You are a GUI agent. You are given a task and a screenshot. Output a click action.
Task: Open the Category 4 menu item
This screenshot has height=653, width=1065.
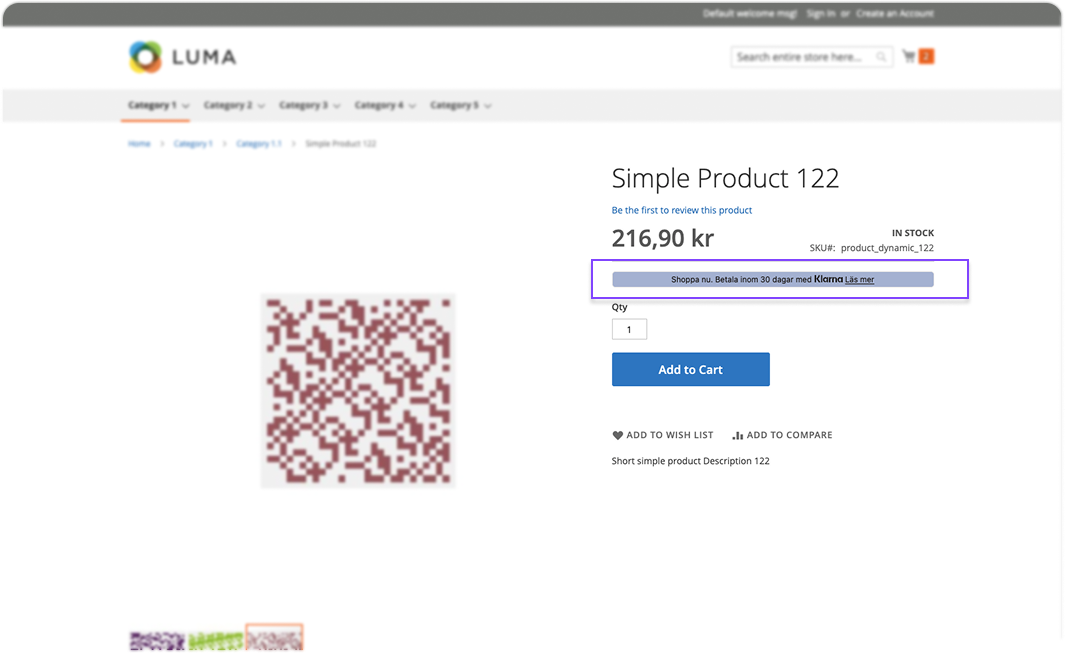coord(379,105)
